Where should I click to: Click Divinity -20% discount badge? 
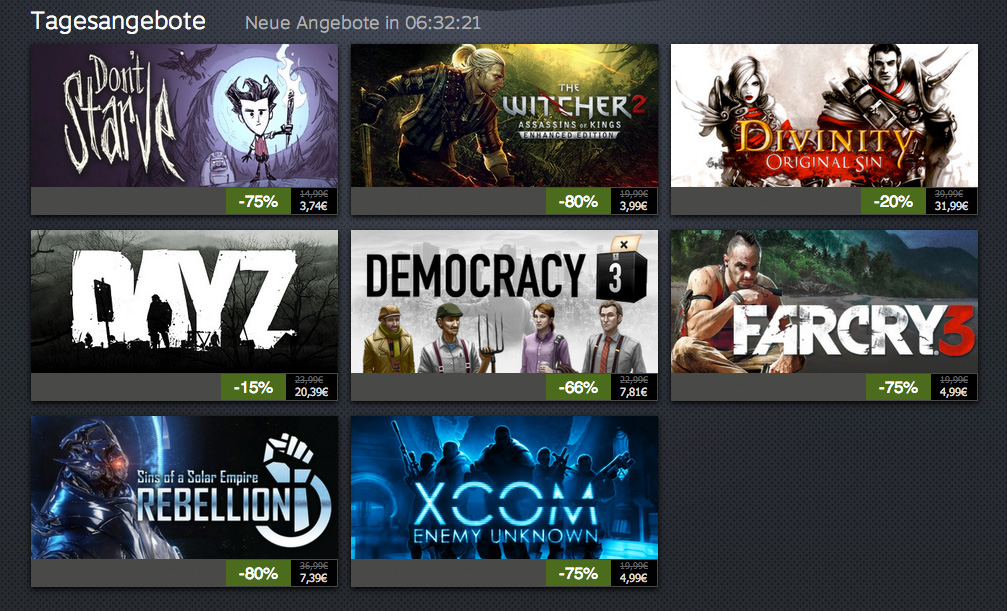point(893,201)
